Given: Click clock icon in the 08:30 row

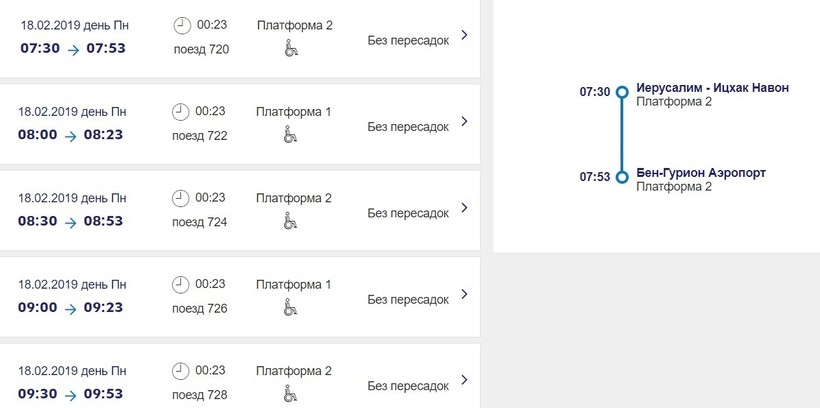Looking at the screenshot, I should [181, 197].
